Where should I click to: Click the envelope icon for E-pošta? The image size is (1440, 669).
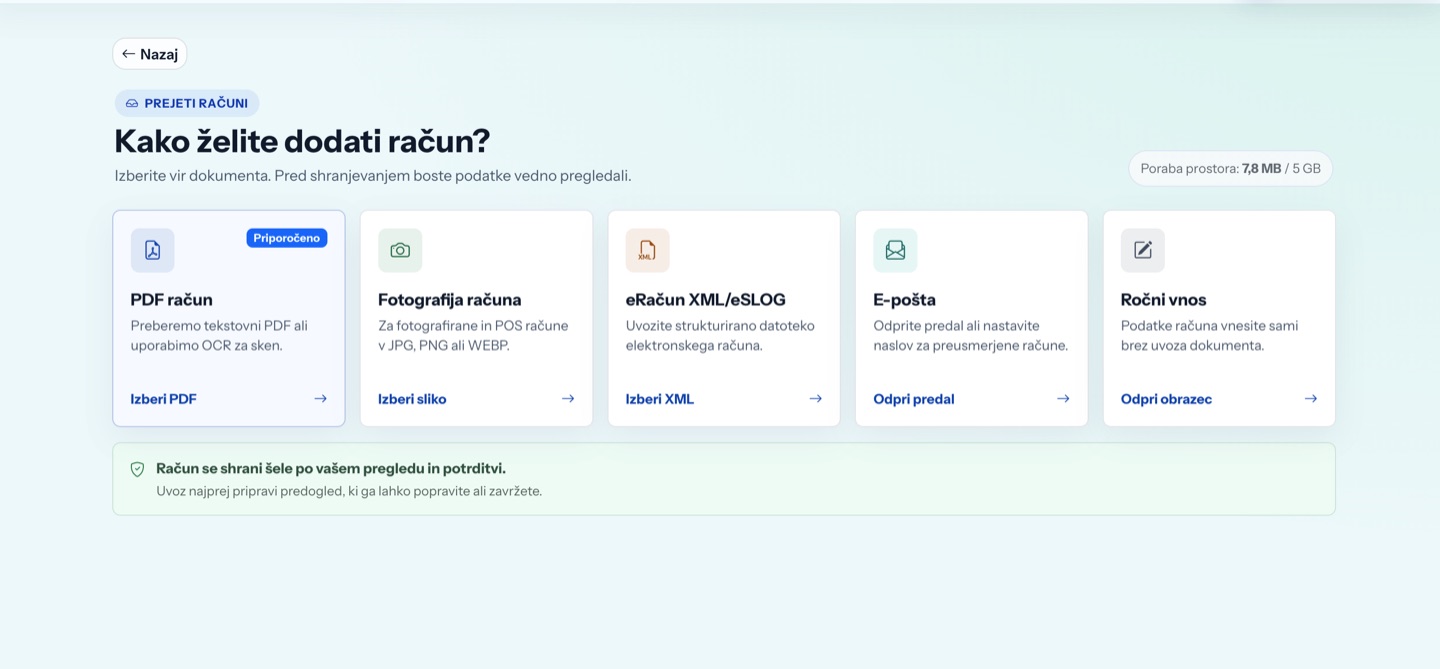pyautogui.click(x=895, y=250)
